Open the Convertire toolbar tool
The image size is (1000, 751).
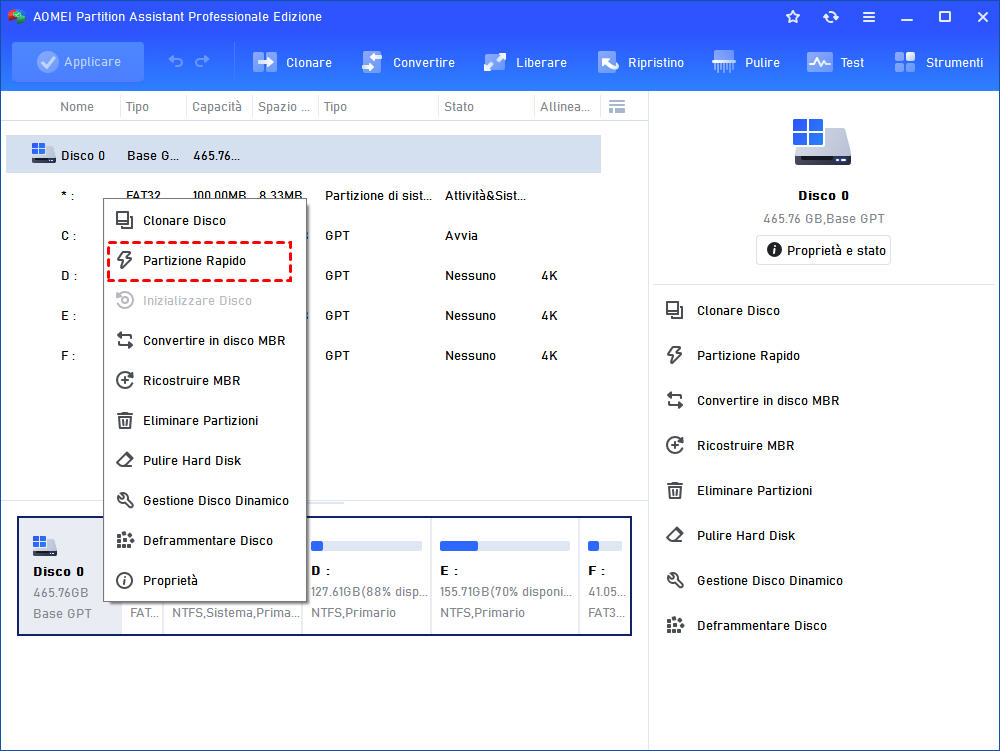tap(408, 62)
